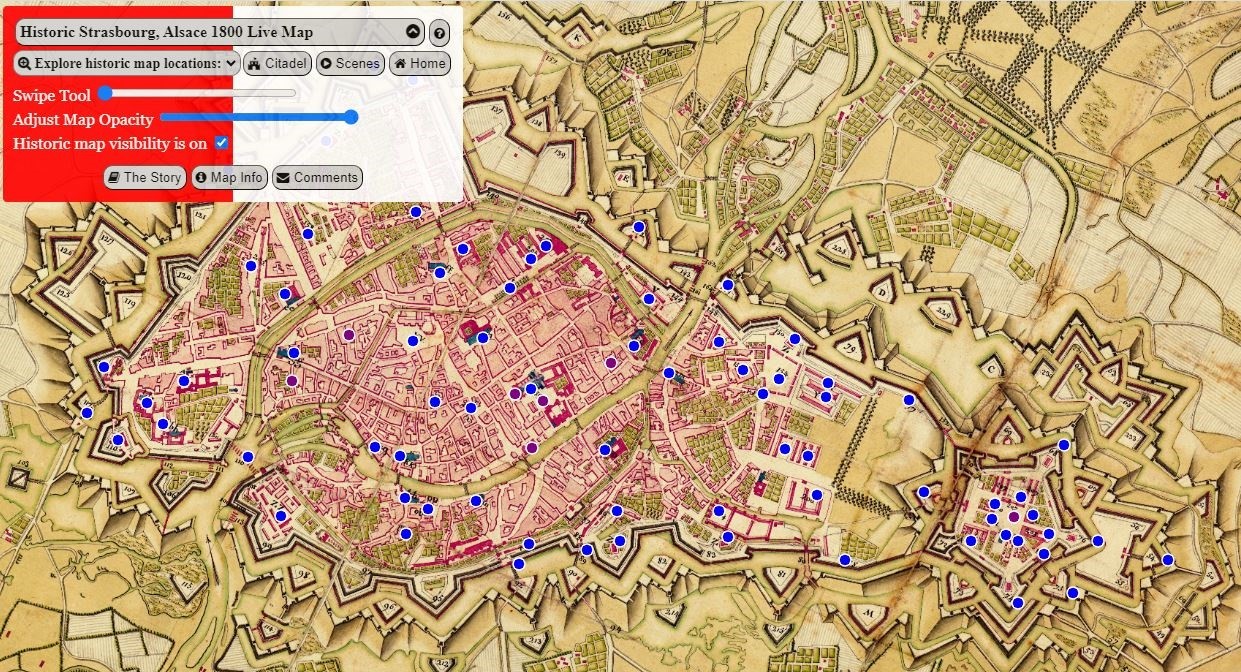Show Map Info
Screen dimensions: 1241x672
pos(229,177)
